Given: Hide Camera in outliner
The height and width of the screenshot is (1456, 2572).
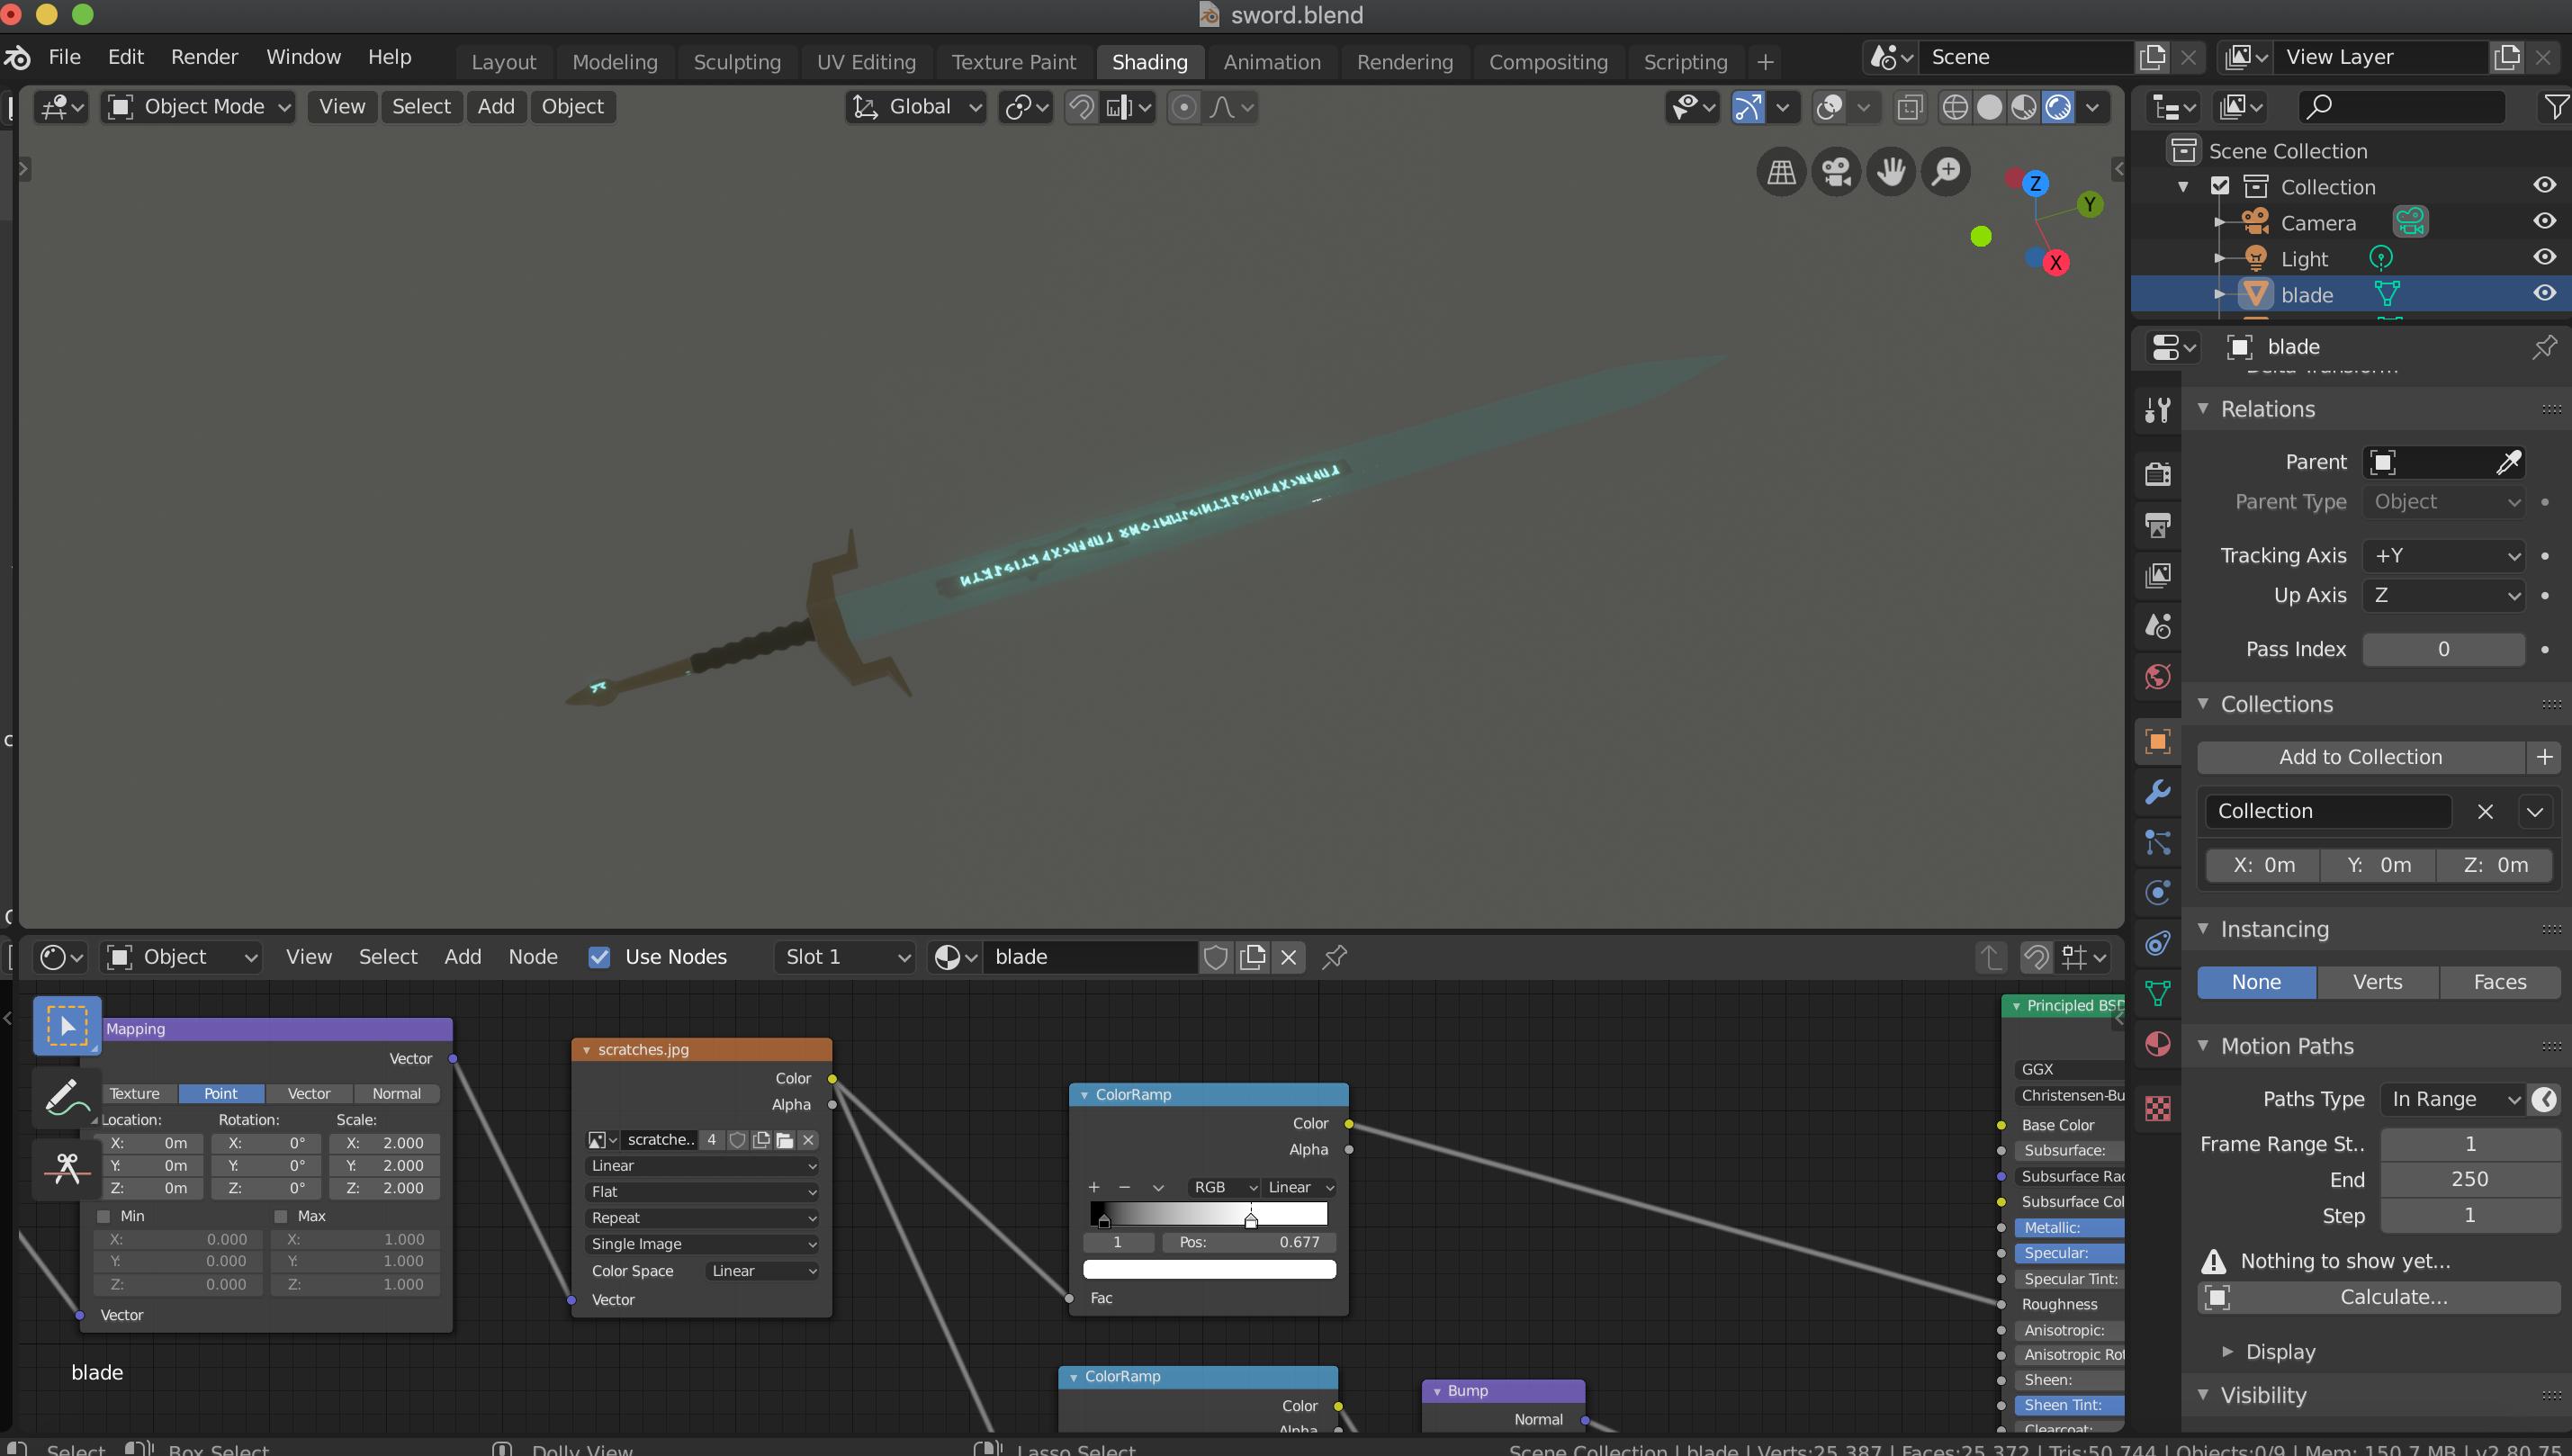Looking at the screenshot, I should pyautogui.click(x=2544, y=222).
